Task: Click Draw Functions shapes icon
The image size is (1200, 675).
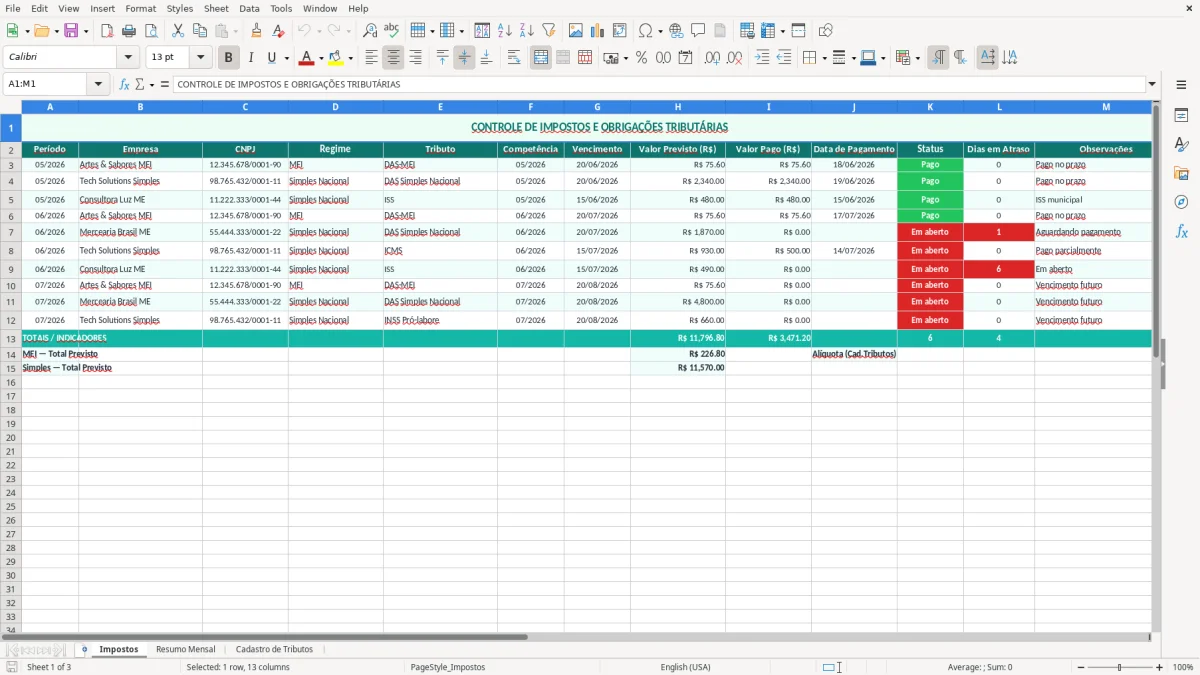Action: pos(825,31)
